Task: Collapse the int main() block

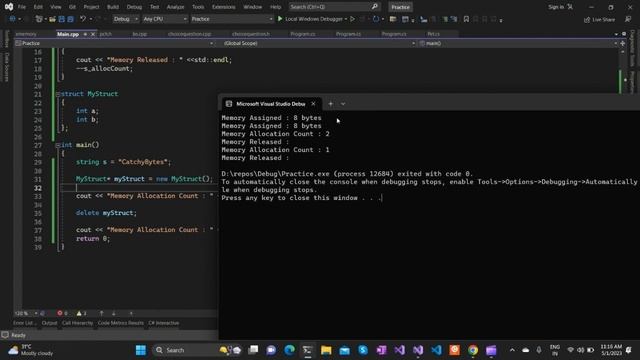Action: 58,145
